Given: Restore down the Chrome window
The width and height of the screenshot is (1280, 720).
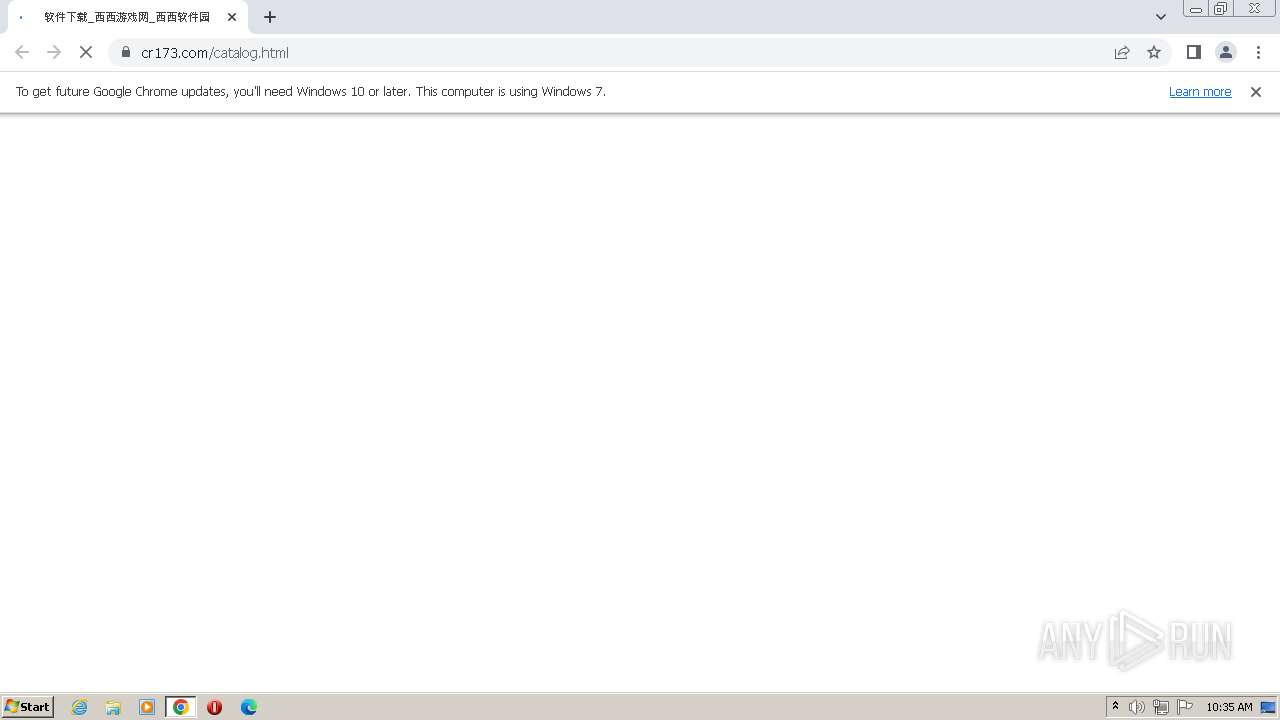Looking at the screenshot, I should (x=1221, y=9).
